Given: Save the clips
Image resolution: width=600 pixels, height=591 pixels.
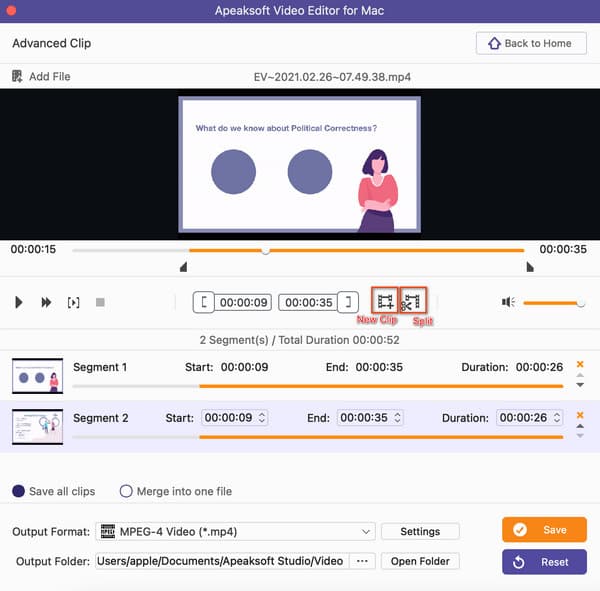Looking at the screenshot, I should click(544, 530).
